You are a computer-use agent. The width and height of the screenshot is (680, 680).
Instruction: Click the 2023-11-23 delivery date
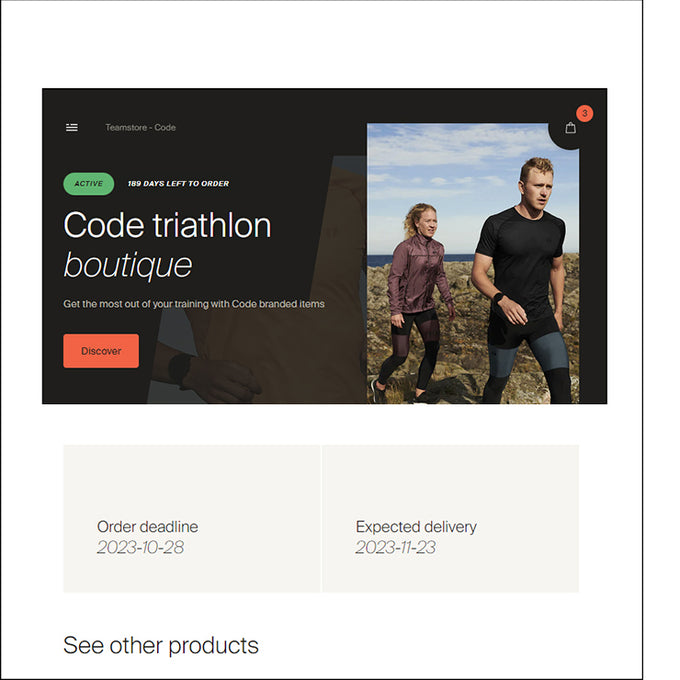coord(396,547)
